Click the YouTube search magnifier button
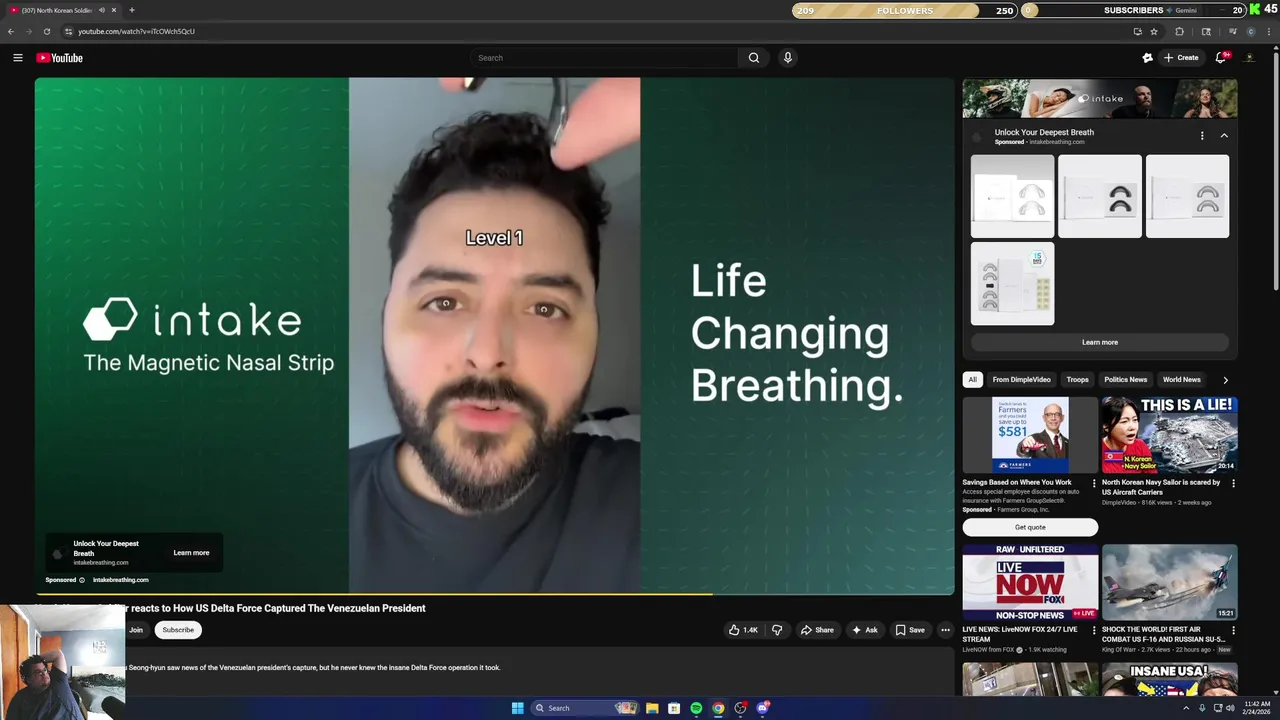The image size is (1280, 720). (x=754, y=58)
